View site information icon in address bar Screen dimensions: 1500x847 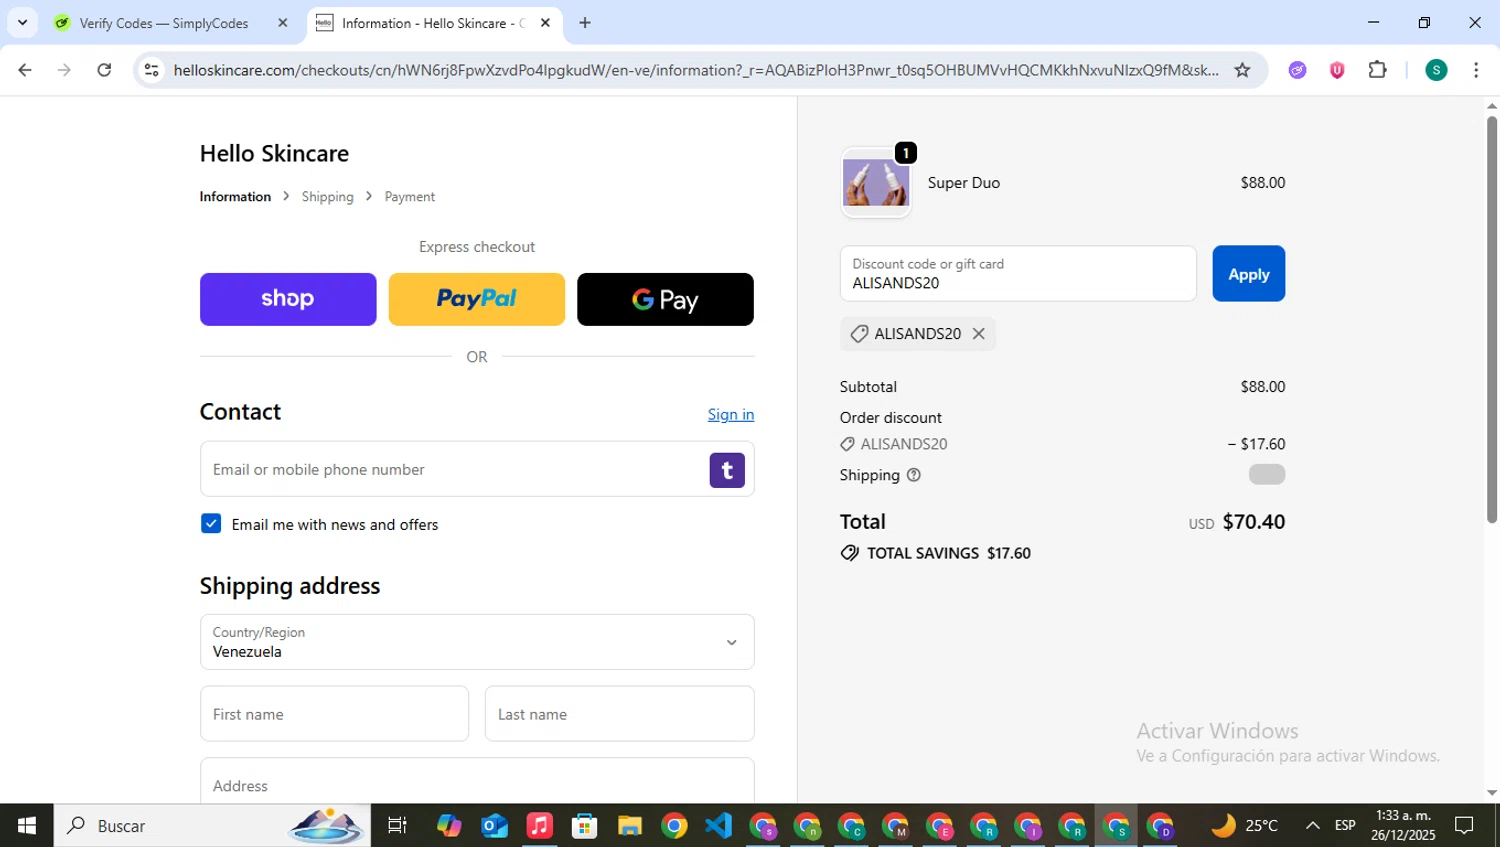click(151, 70)
